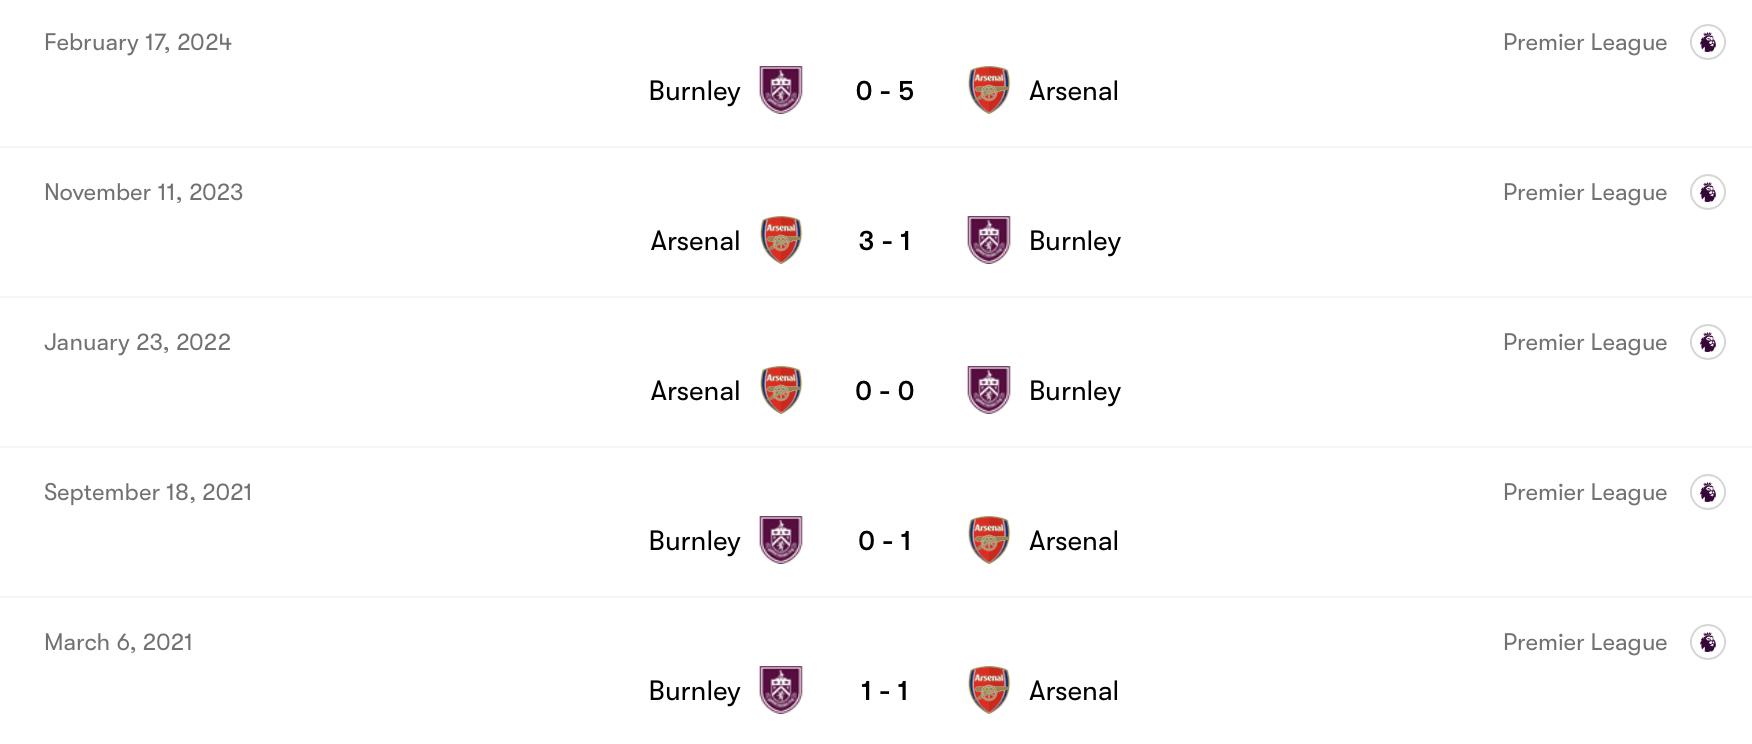This screenshot has width=1752, height=744.
Task: Open the Burnley team page from the top match
Action: tap(694, 90)
